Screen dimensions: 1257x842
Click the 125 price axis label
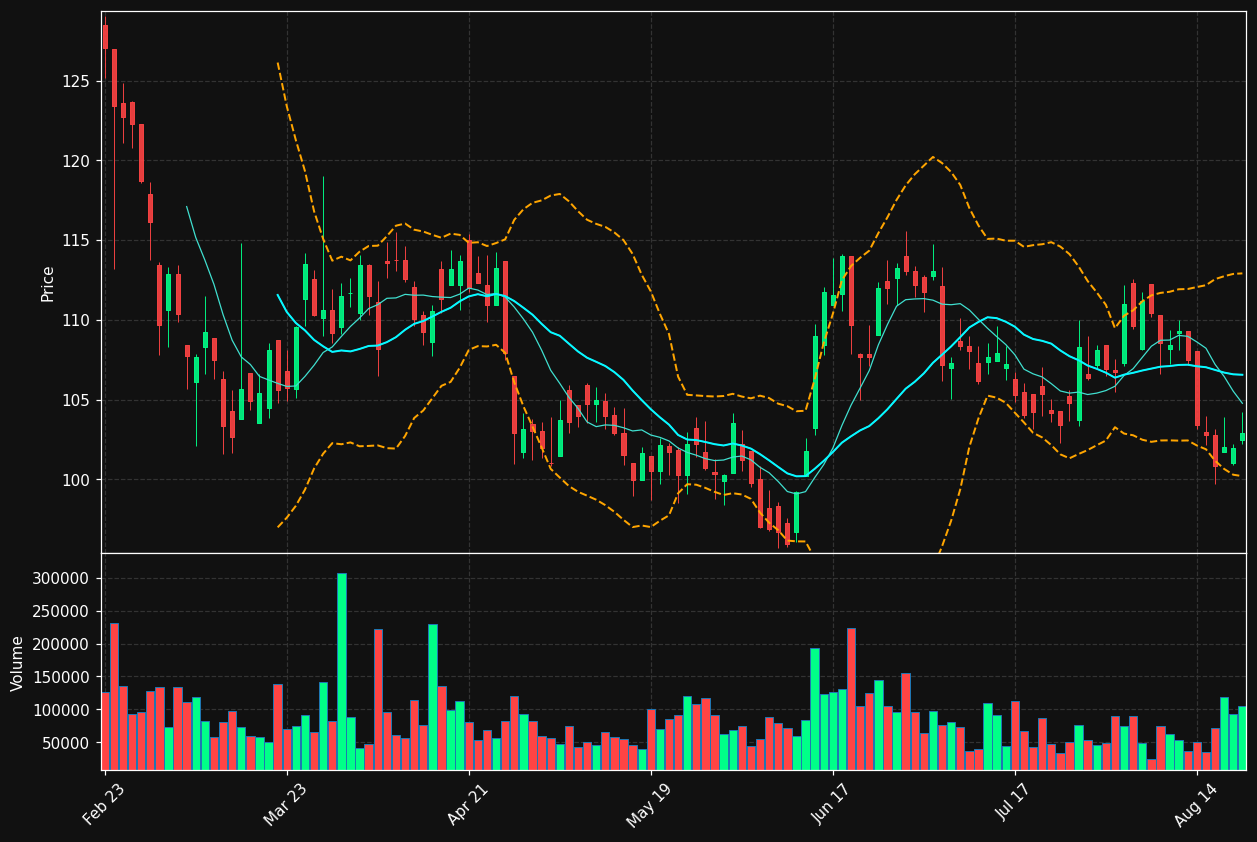point(77,81)
